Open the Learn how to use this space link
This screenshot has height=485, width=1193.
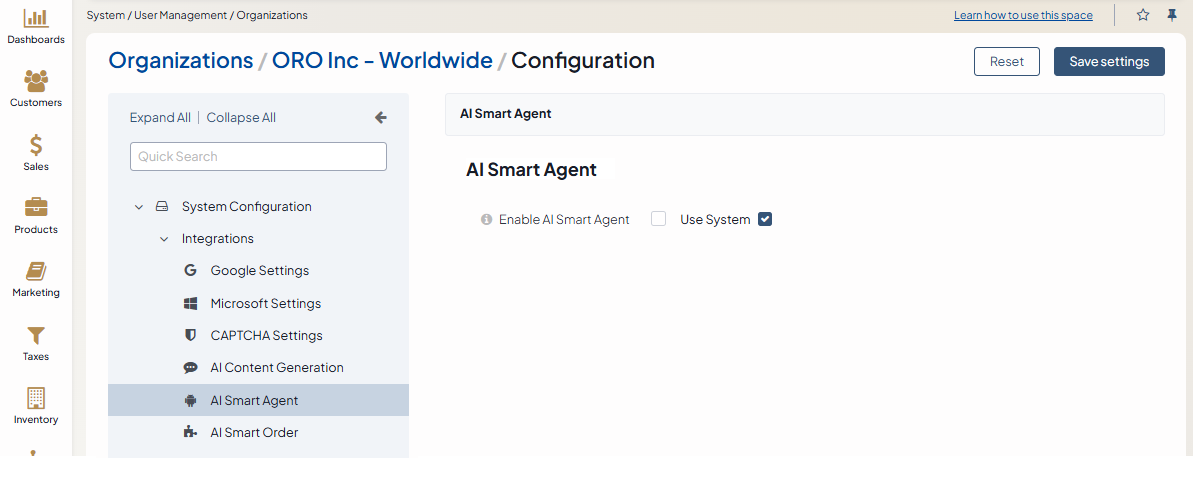point(1023,15)
